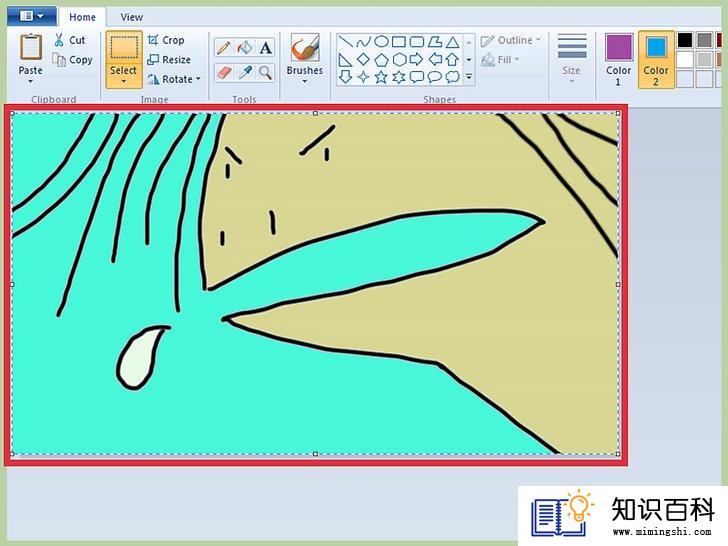
Task: Select the Right arrow shape
Action: point(416,59)
